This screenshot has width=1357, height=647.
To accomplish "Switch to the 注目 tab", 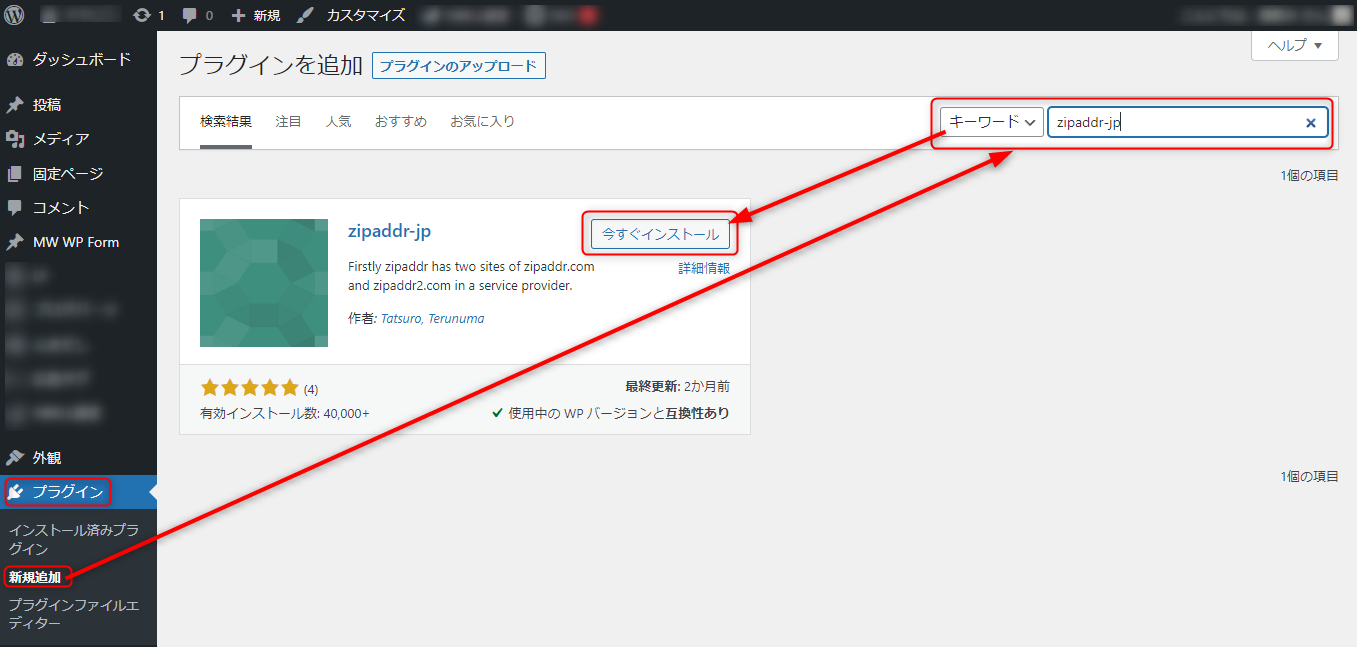I will (288, 120).
